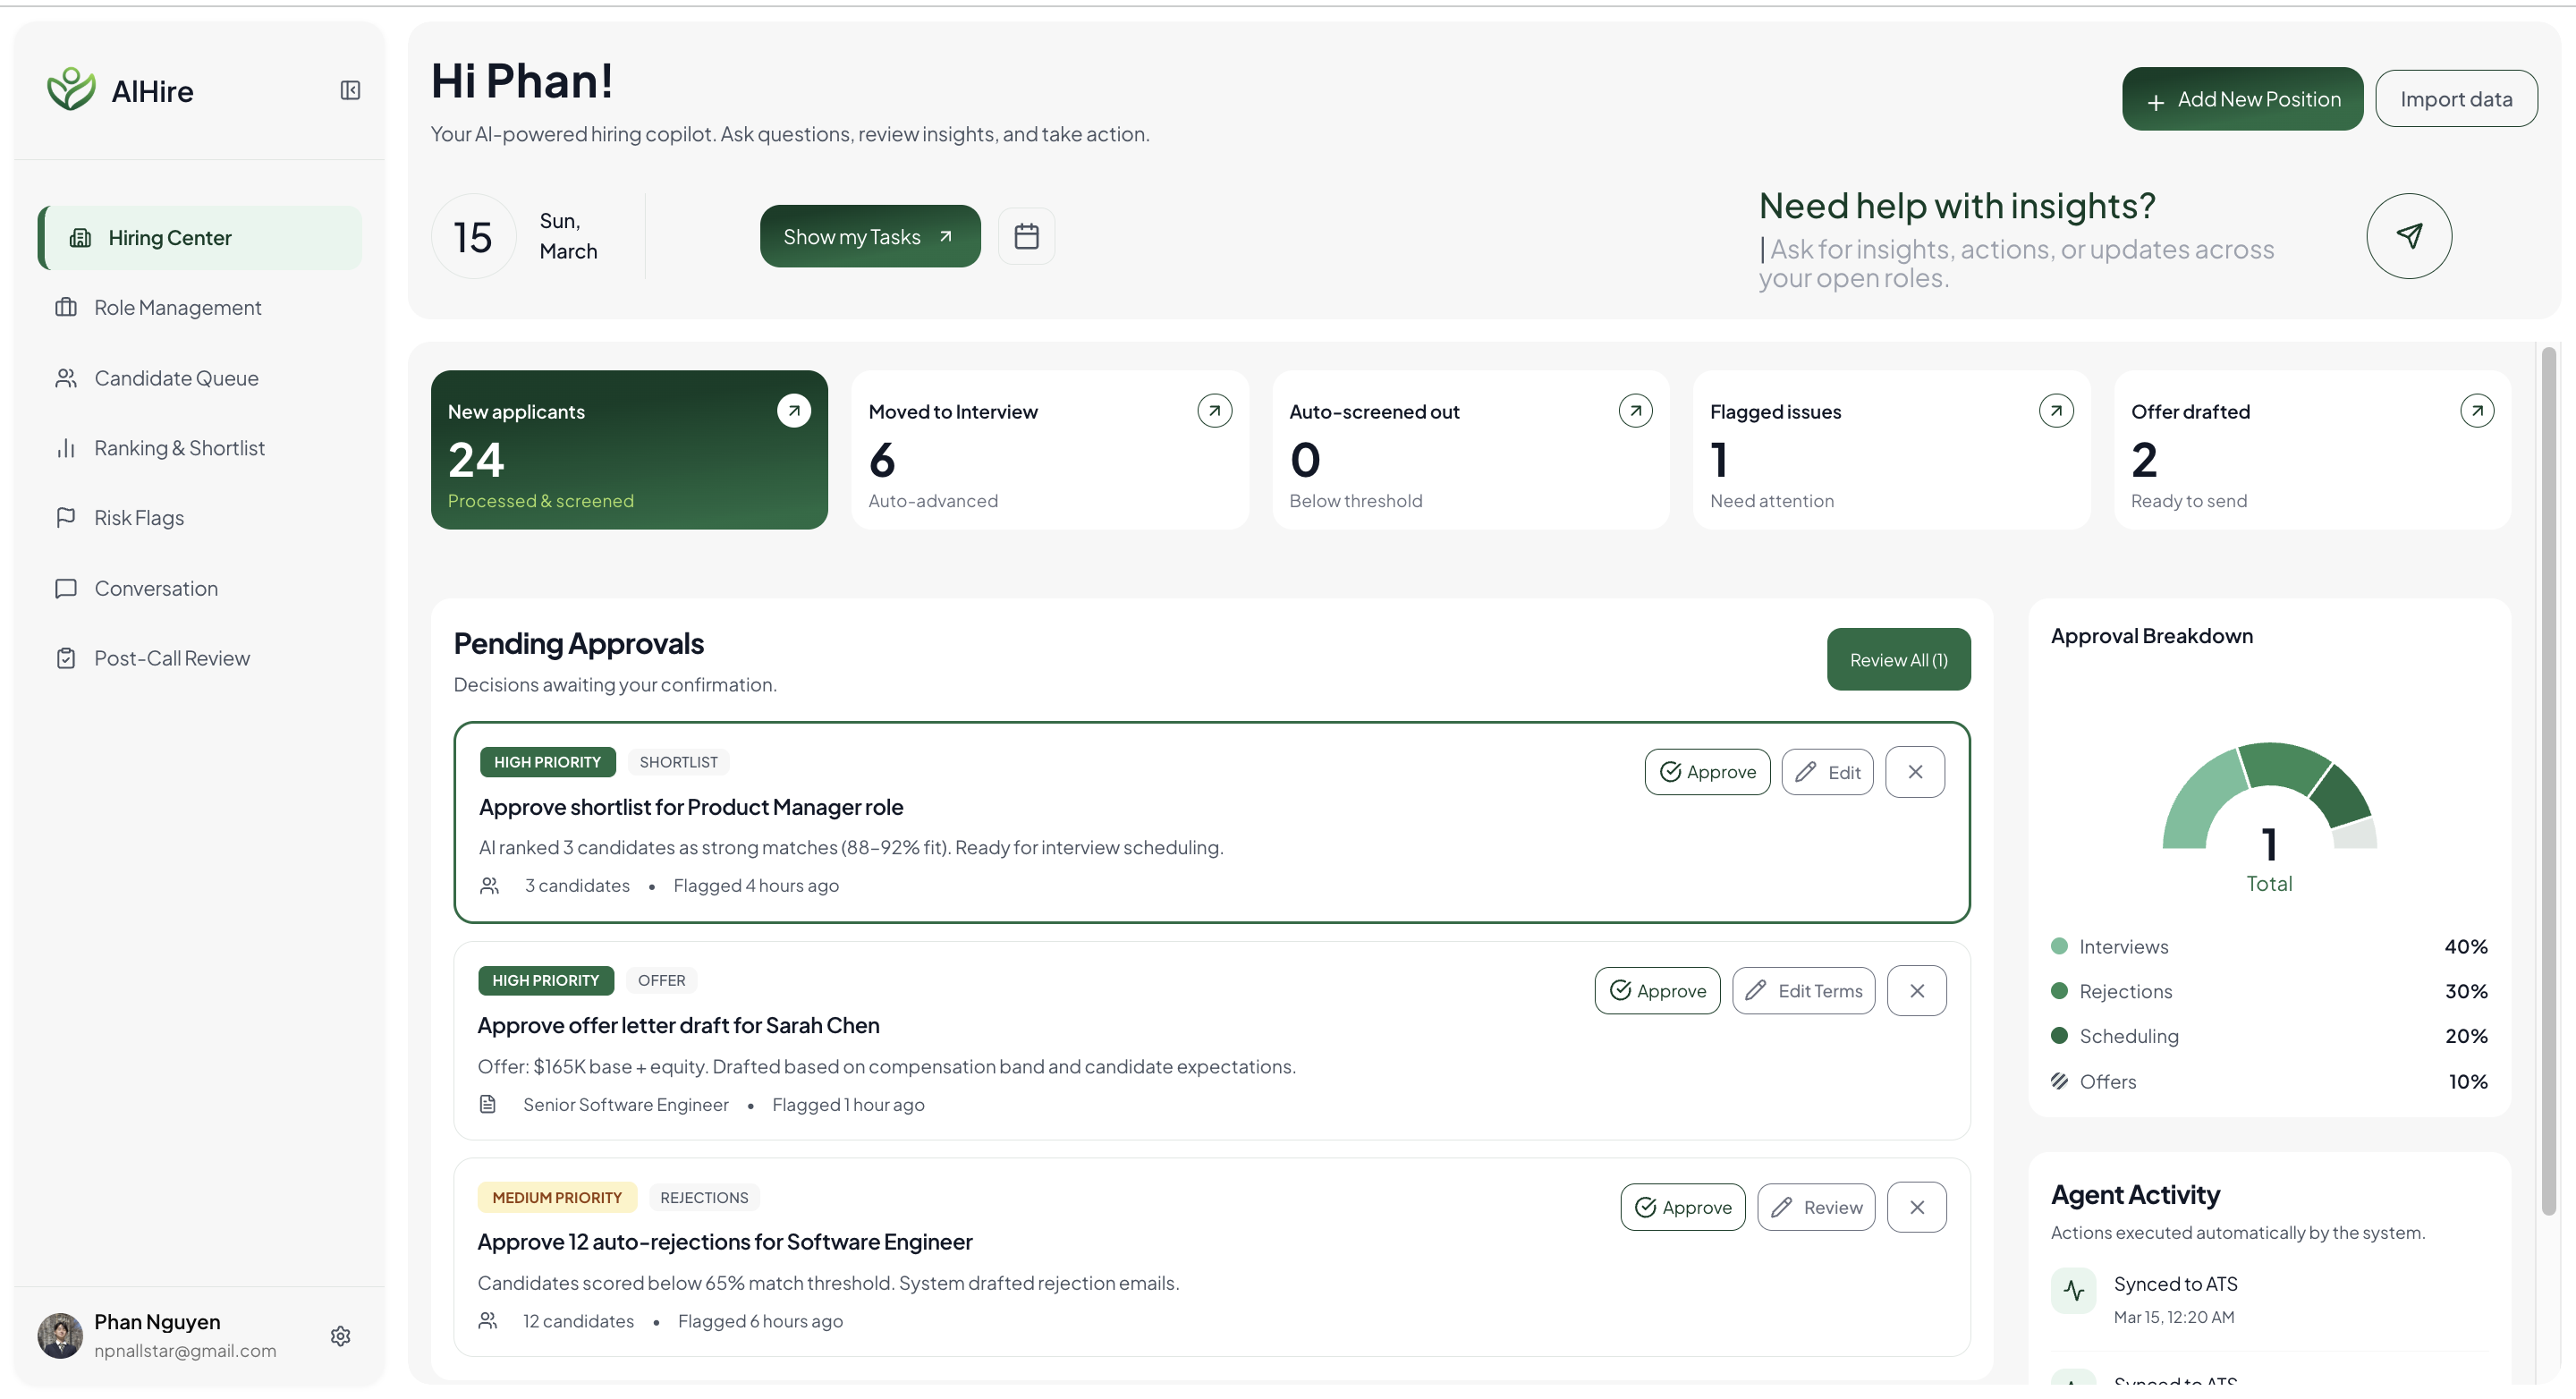The image size is (2576, 1399).
Task: Go to Risk Flags section
Action: pyautogui.click(x=139, y=518)
